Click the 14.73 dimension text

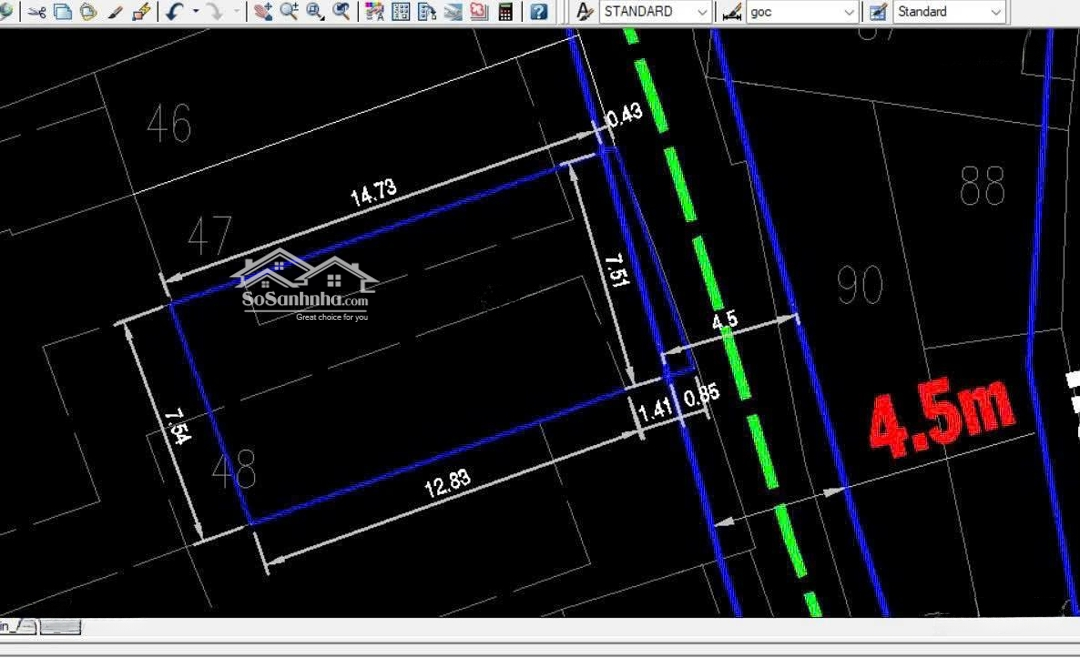(x=374, y=192)
